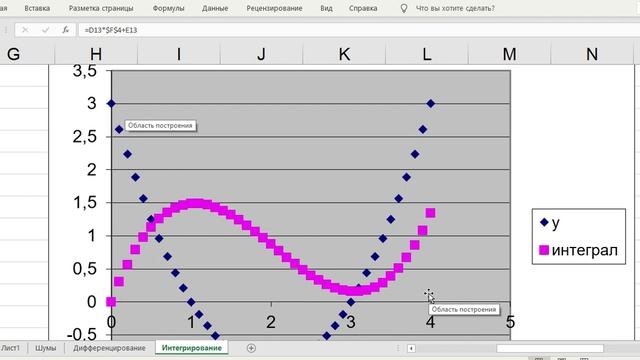Click the horizontal scrollbar thumb
This screenshot has width=640, height=360.
(550, 348)
